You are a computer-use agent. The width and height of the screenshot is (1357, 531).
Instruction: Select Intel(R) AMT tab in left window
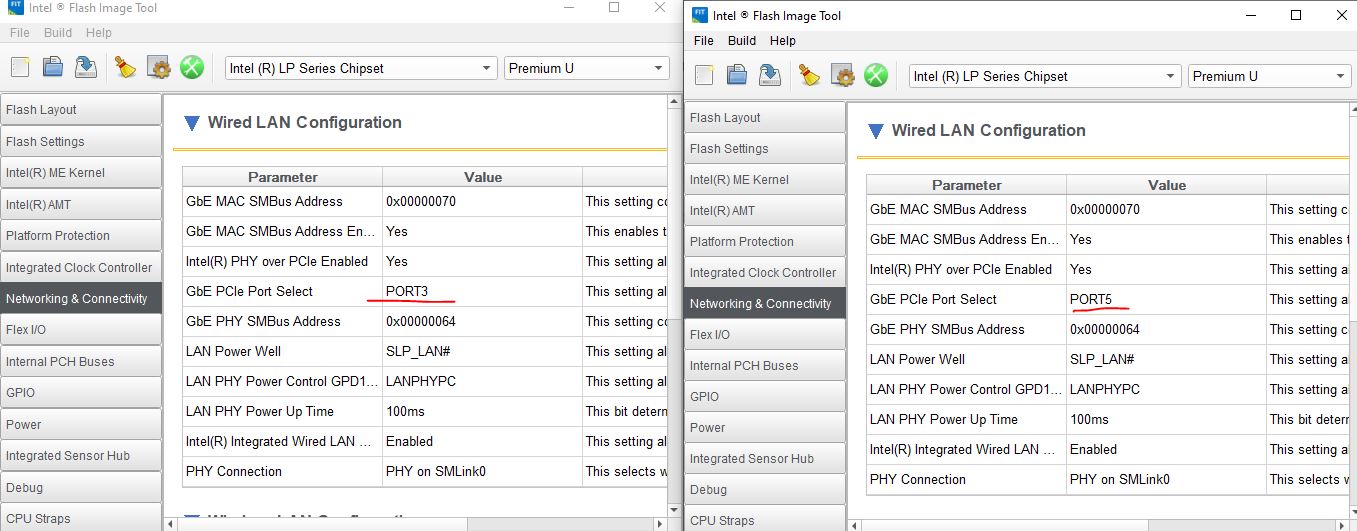(x=80, y=204)
